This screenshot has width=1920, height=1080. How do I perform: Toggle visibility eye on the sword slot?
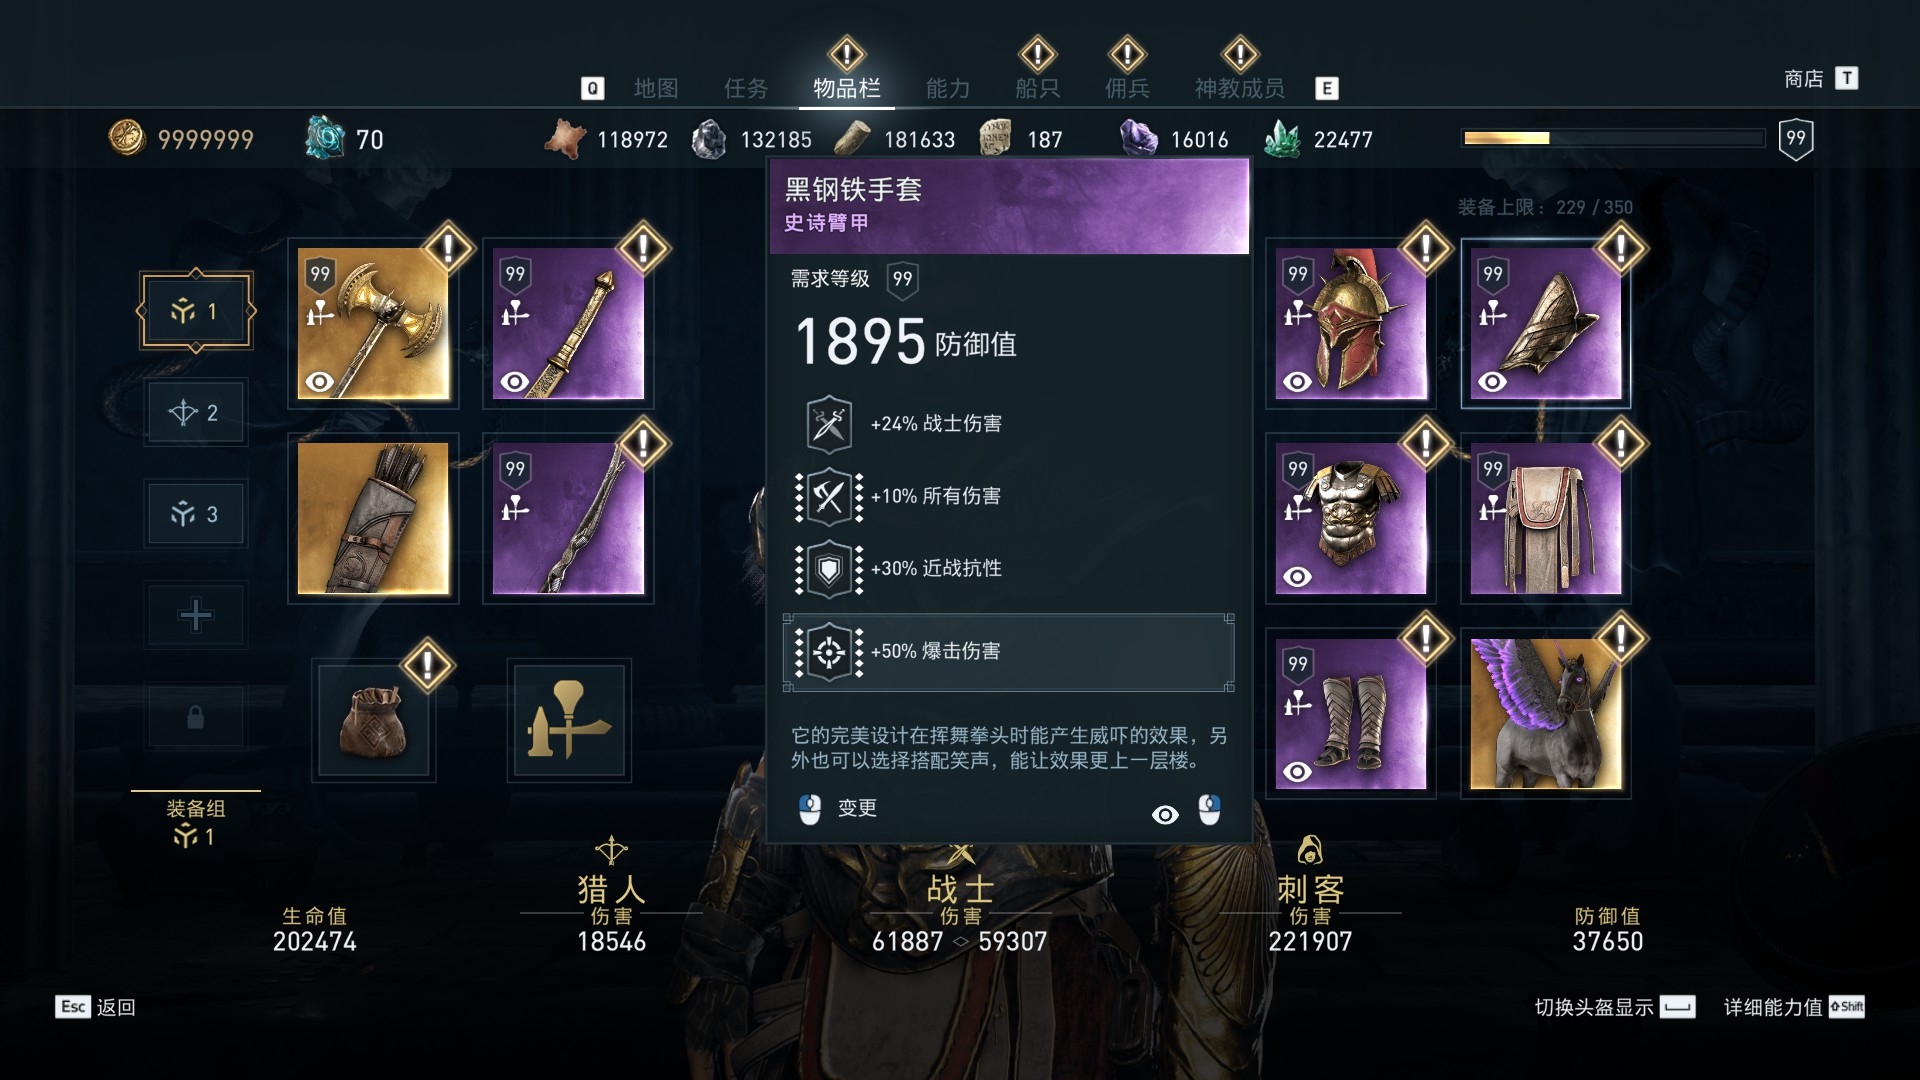click(x=514, y=382)
